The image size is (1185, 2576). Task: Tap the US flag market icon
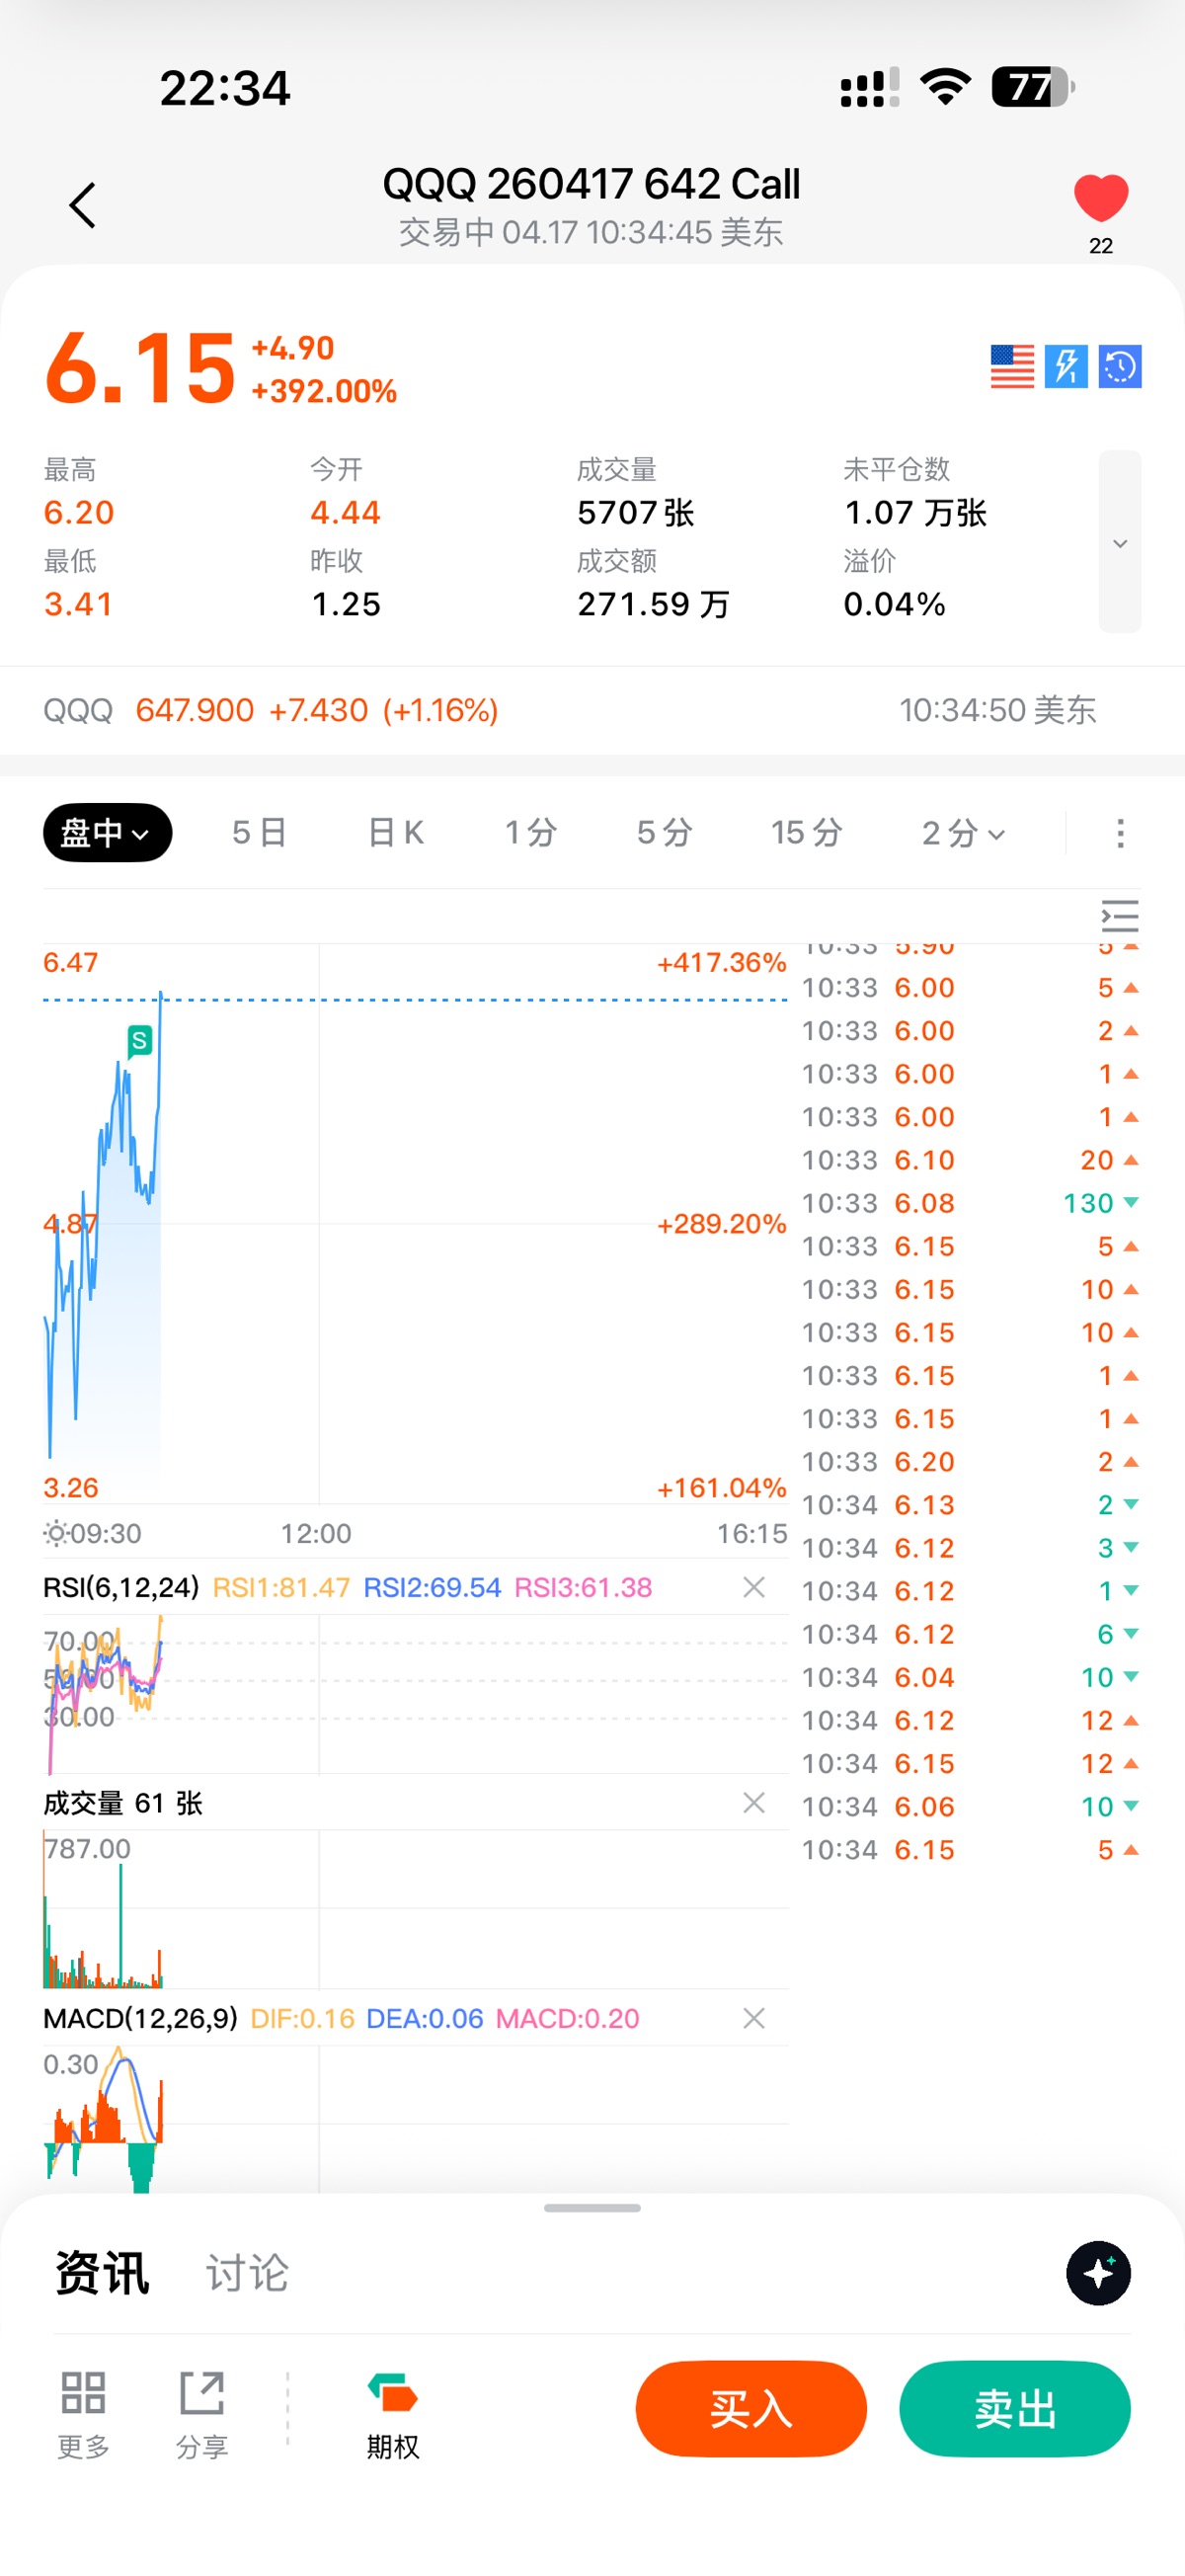[x=1012, y=366]
